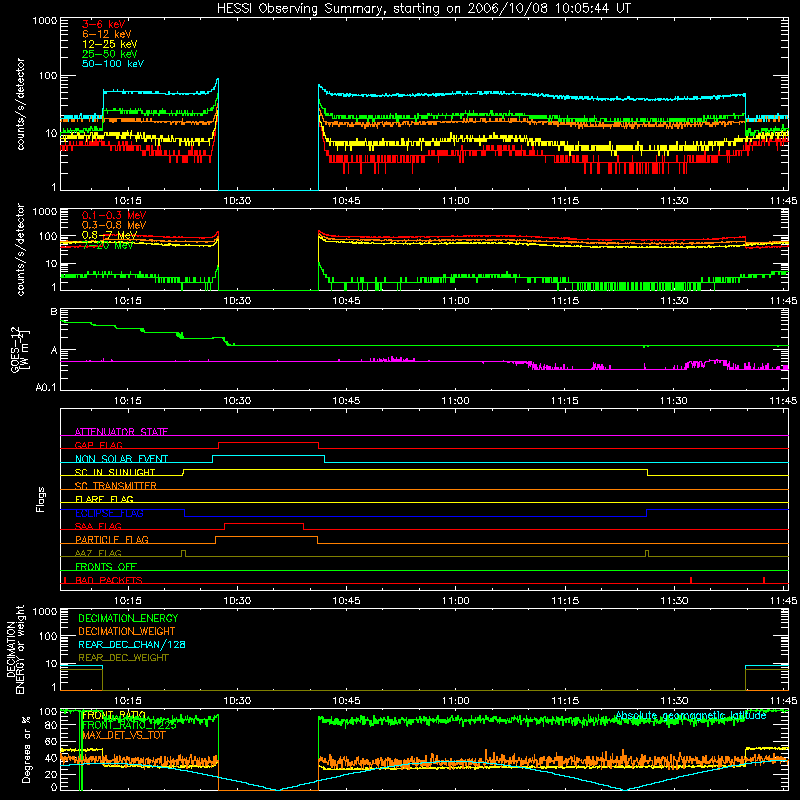Click the GOES-12 axis label

click(x=20, y=350)
